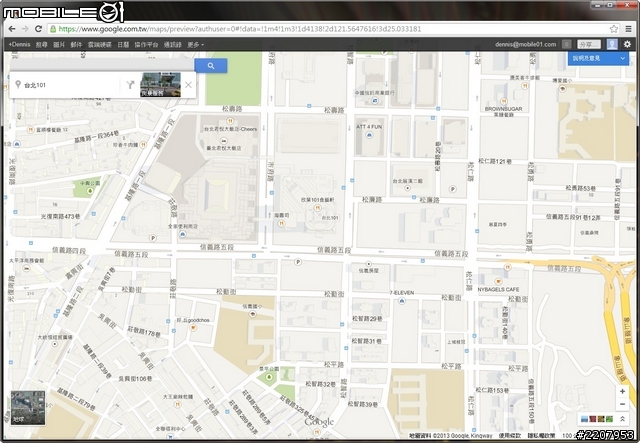The height and width of the screenshot is (443, 640).
Task: Reload the current page
Action: point(38,29)
